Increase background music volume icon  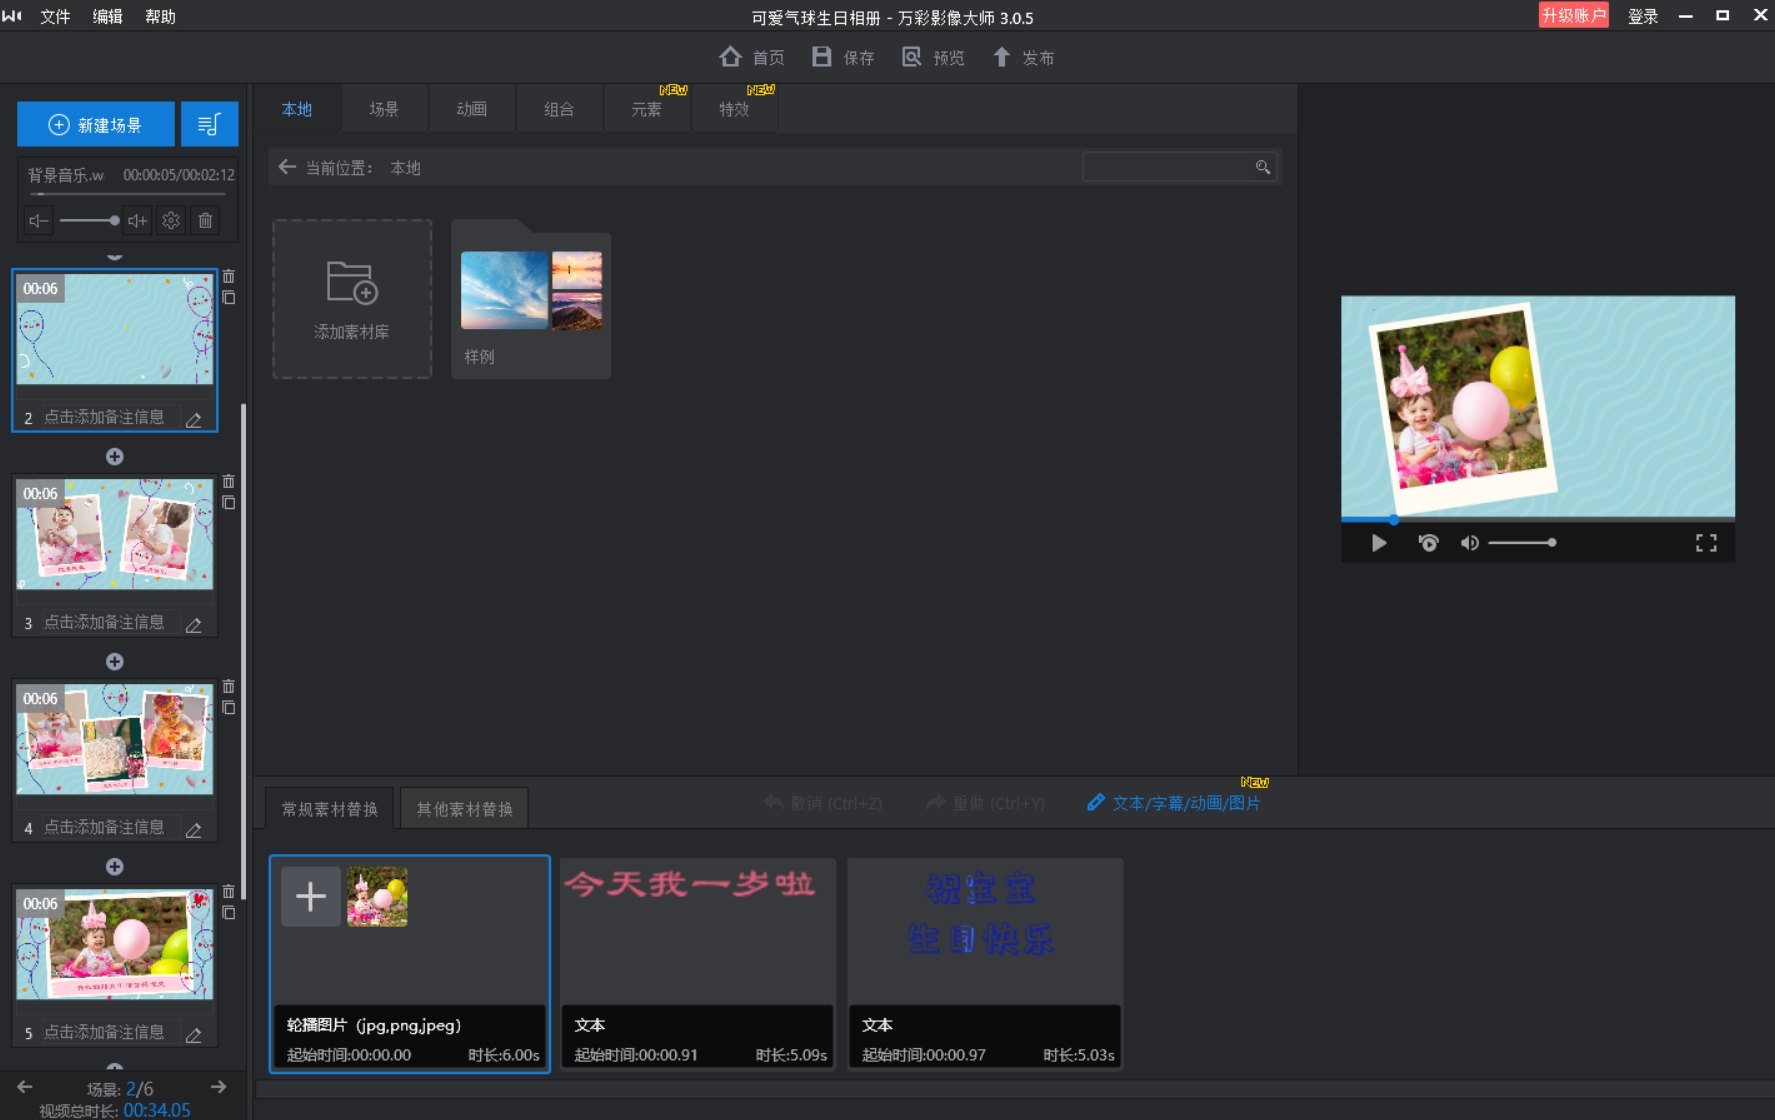(x=138, y=221)
